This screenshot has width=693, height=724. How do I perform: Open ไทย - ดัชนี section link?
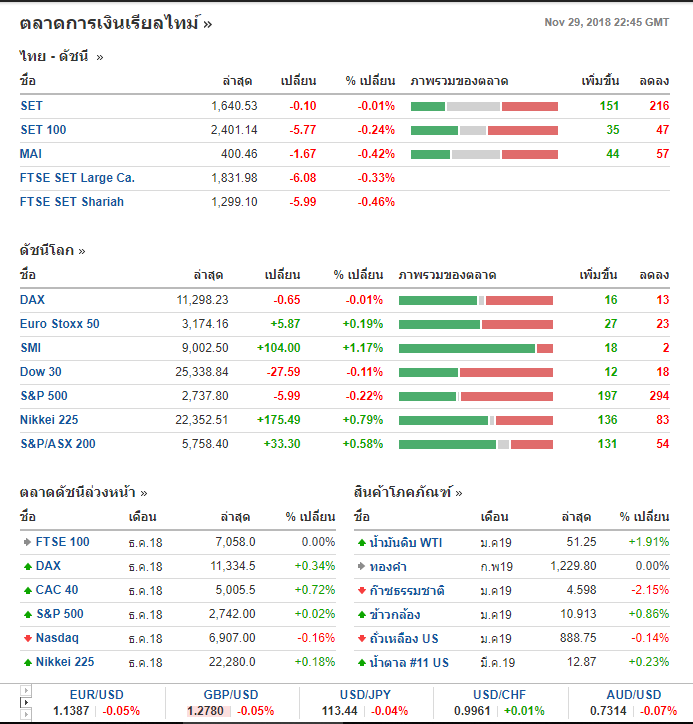point(61,56)
